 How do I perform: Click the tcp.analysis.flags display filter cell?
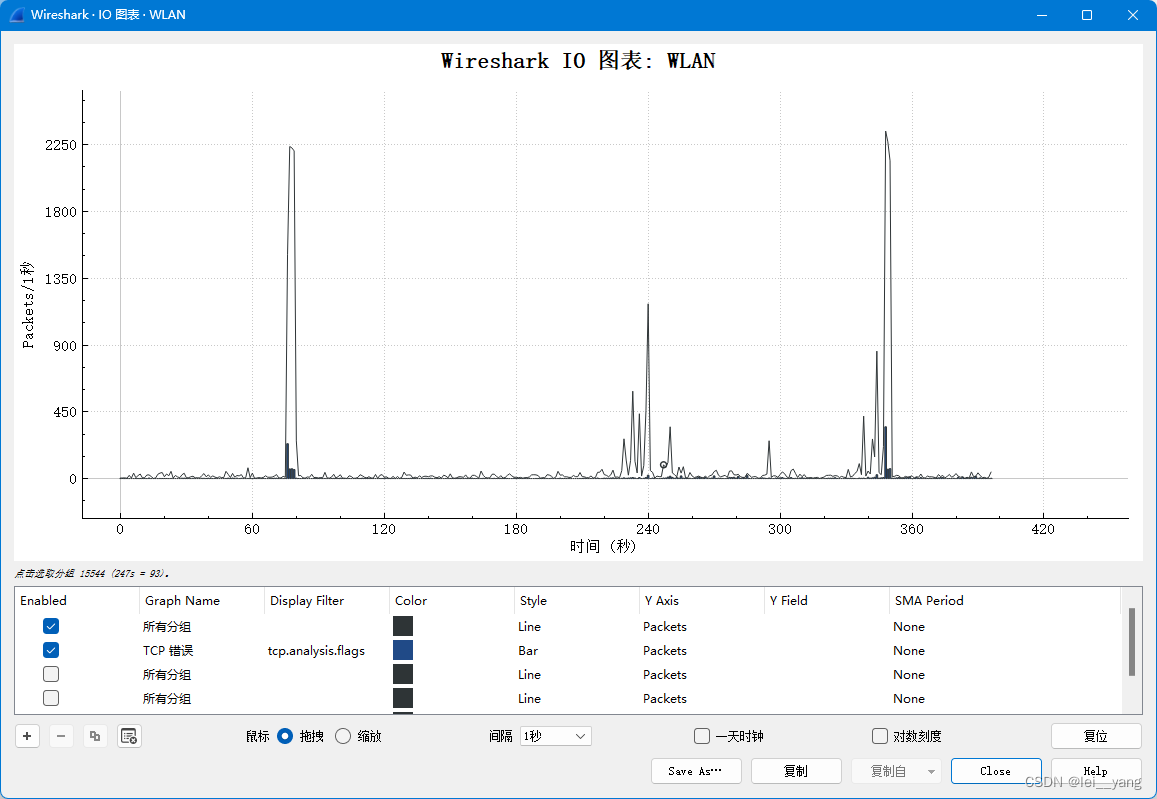[x=316, y=651]
